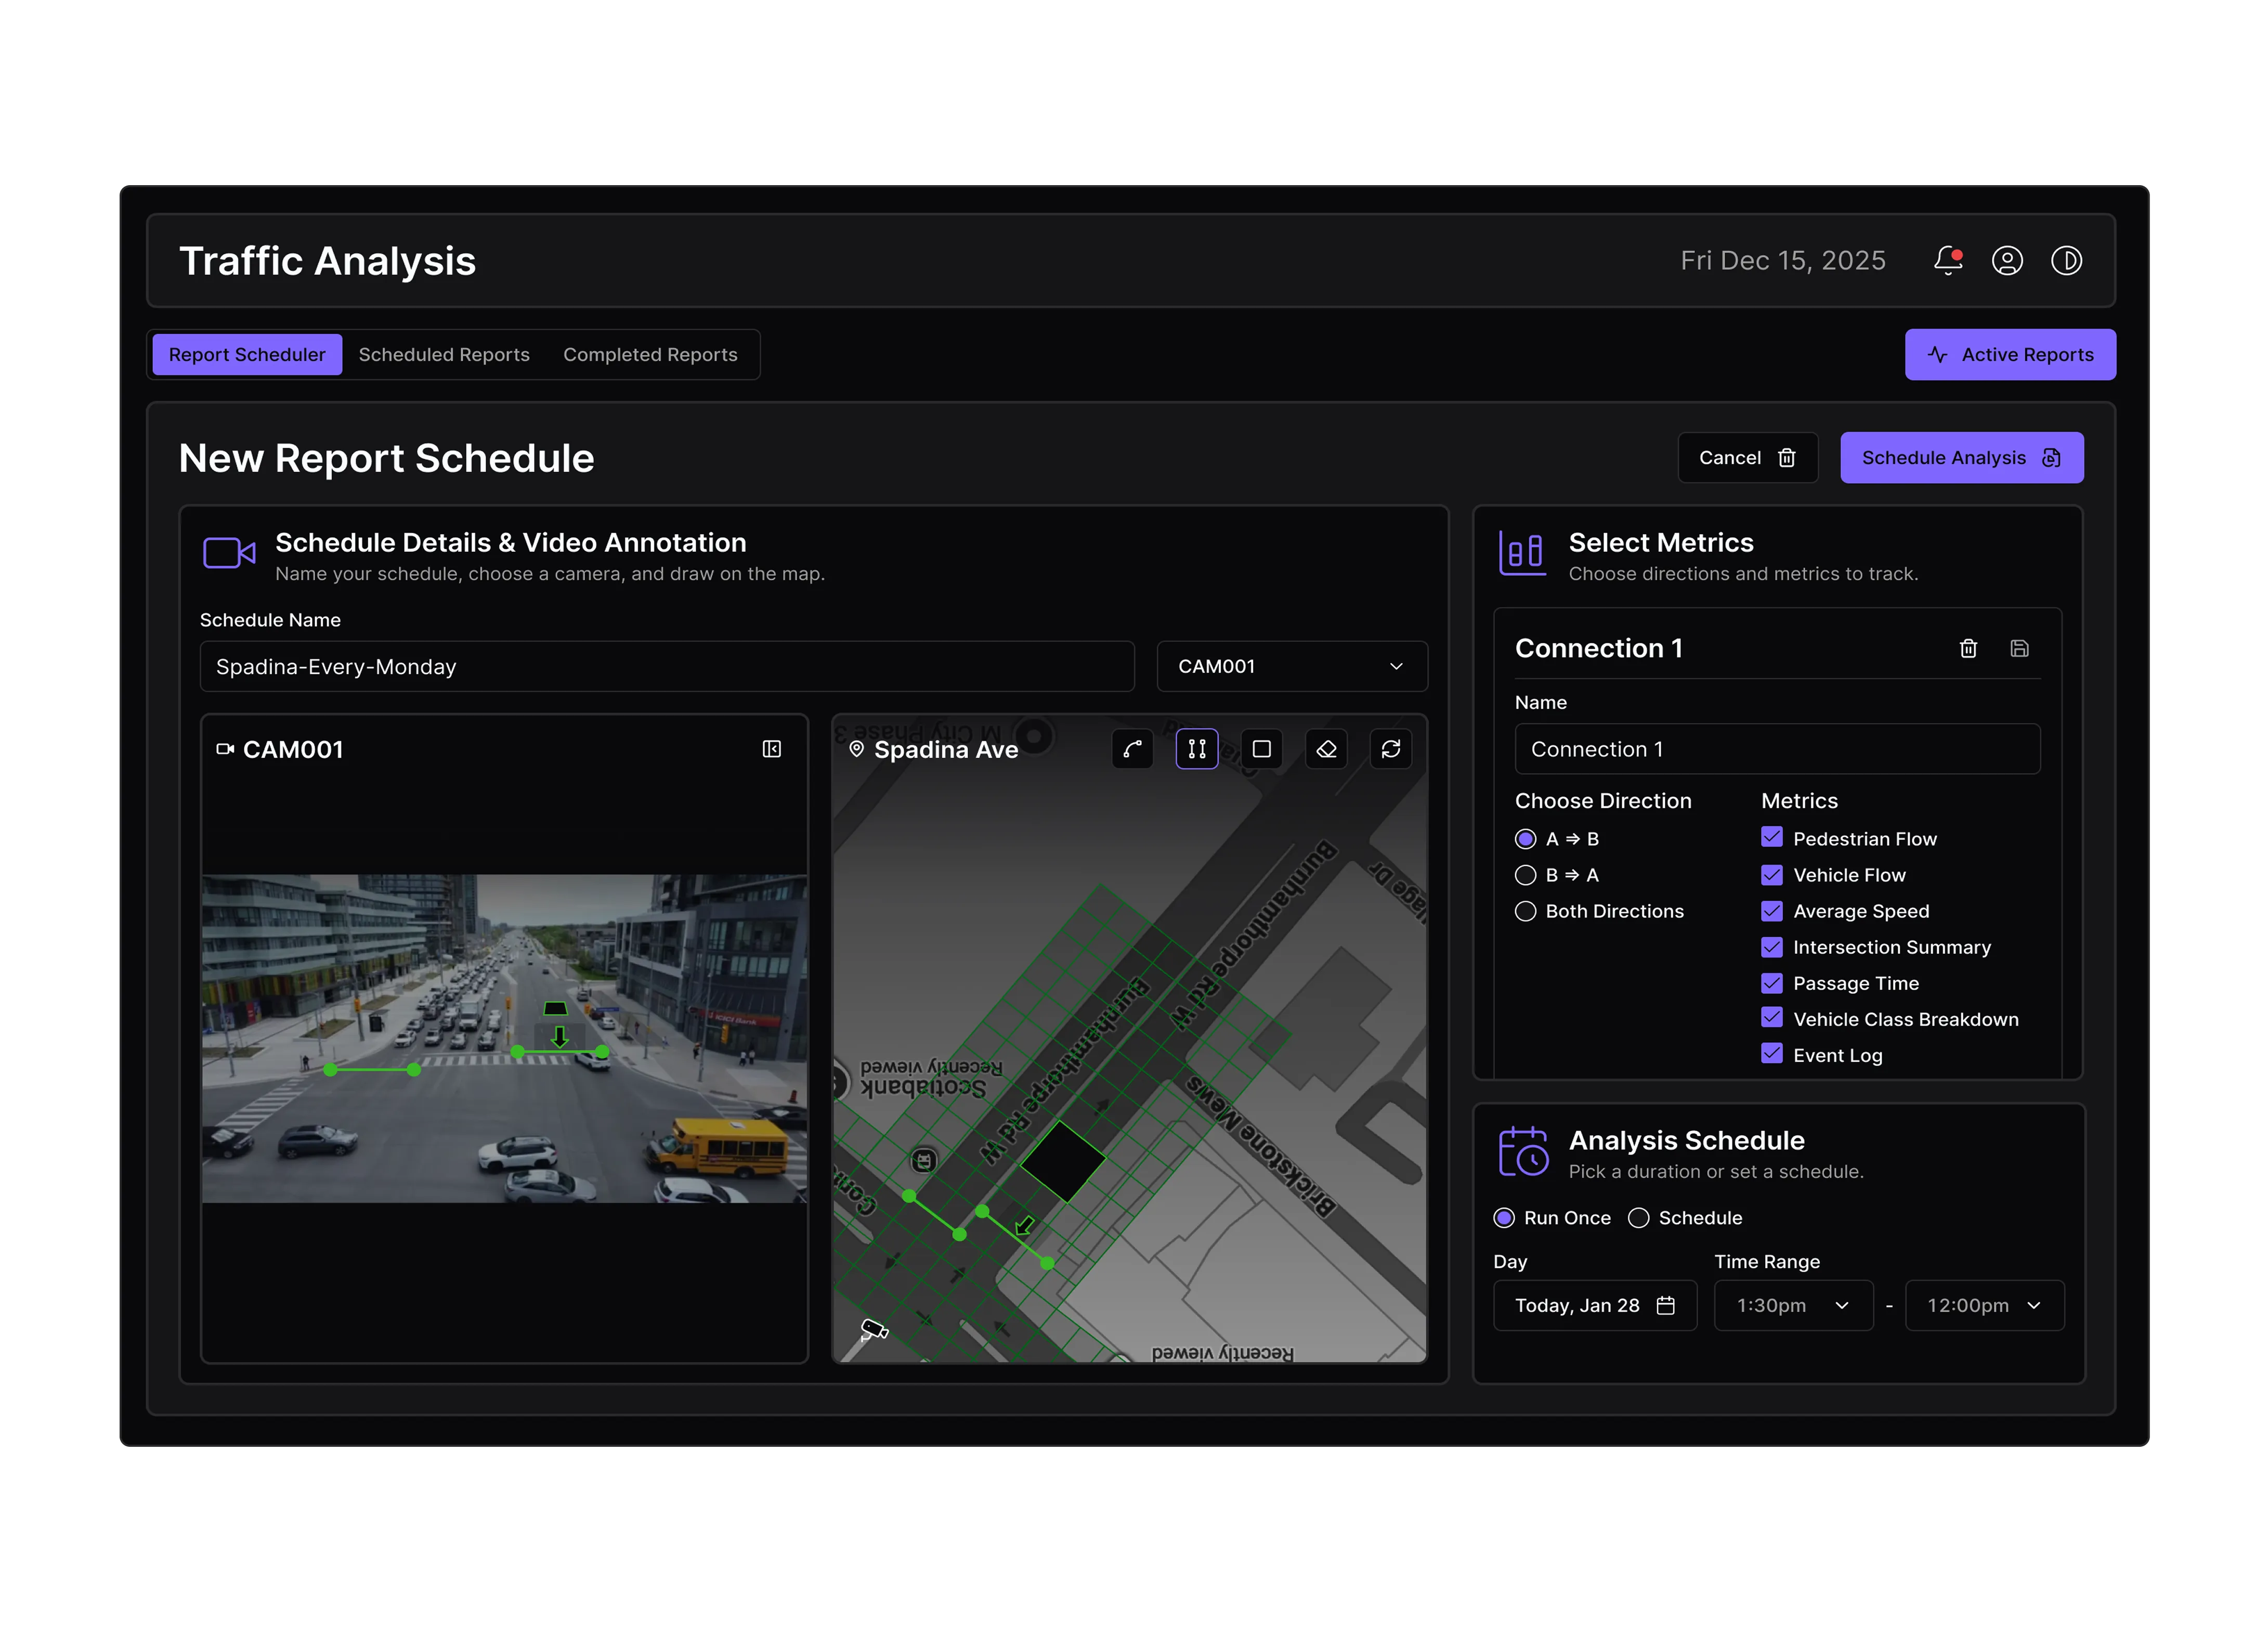Open the notifications bell
Viewport: 2268px width, 1633px height.
click(x=1947, y=261)
